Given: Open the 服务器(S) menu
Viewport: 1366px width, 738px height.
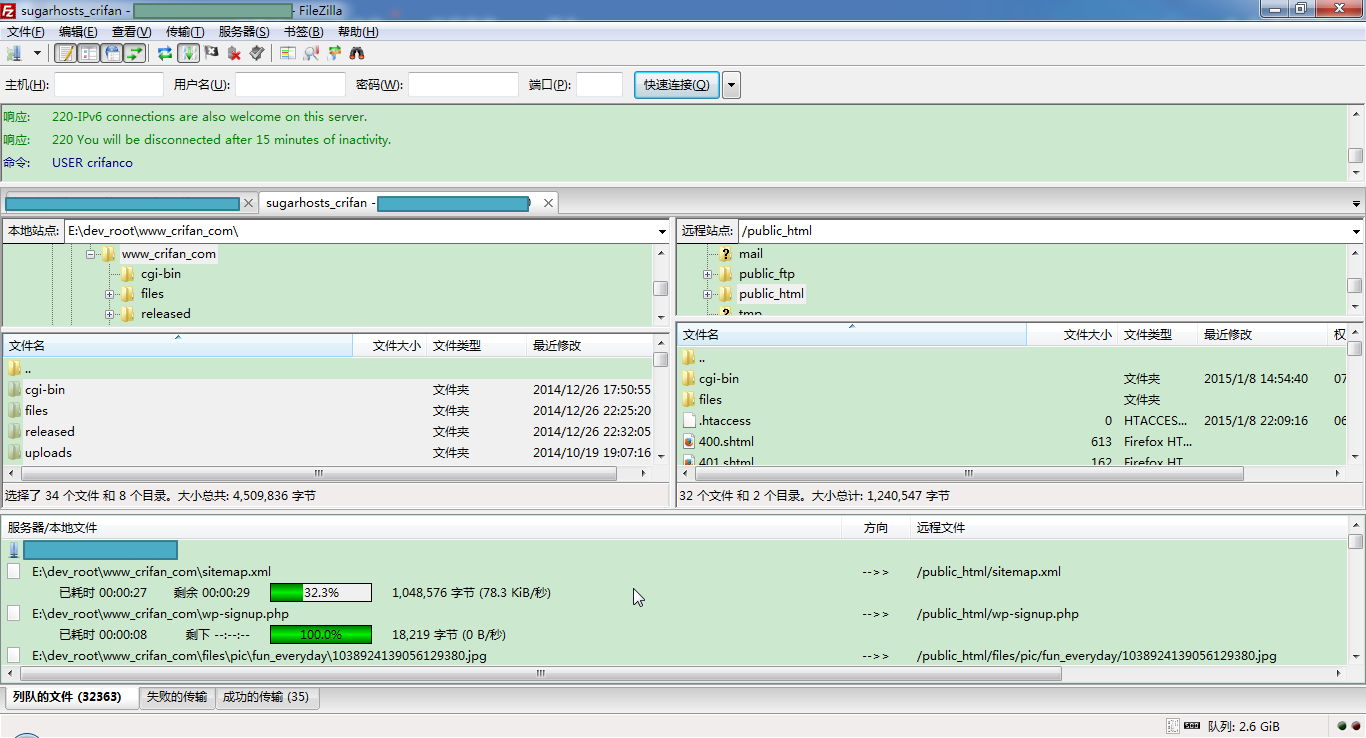Looking at the screenshot, I should pyautogui.click(x=244, y=32).
